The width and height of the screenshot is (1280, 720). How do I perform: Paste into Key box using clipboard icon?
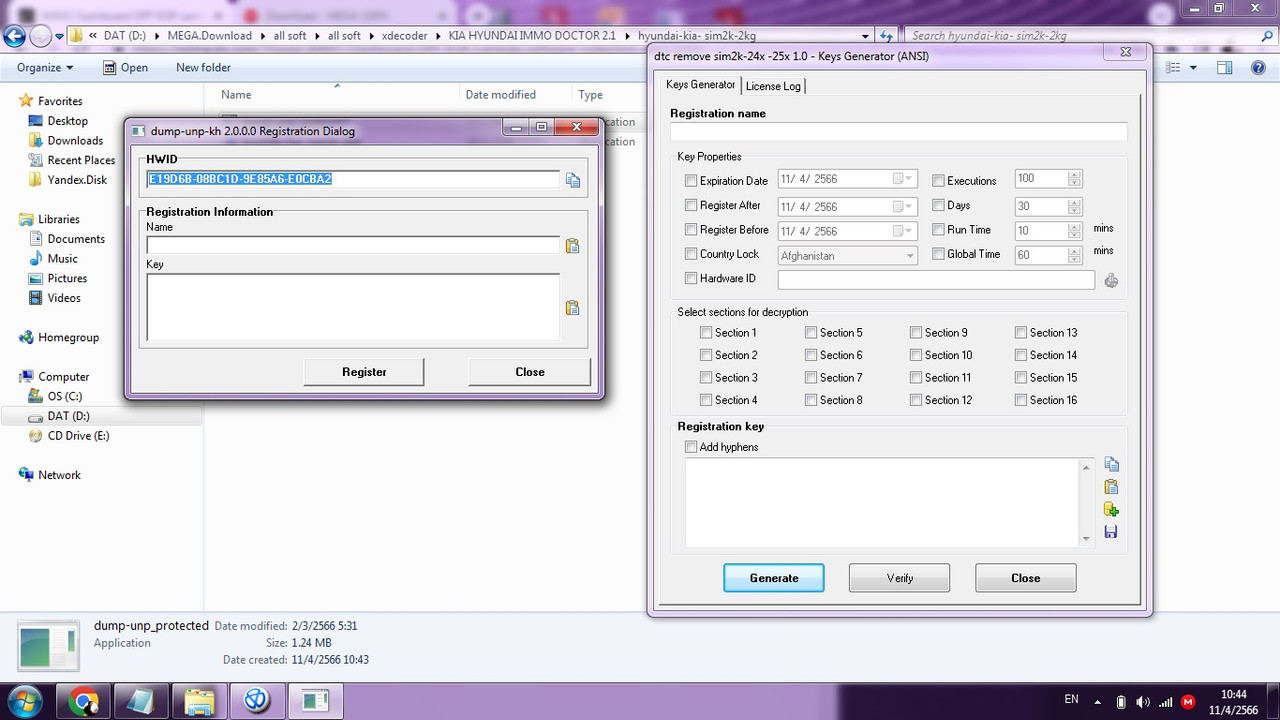click(573, 308)
